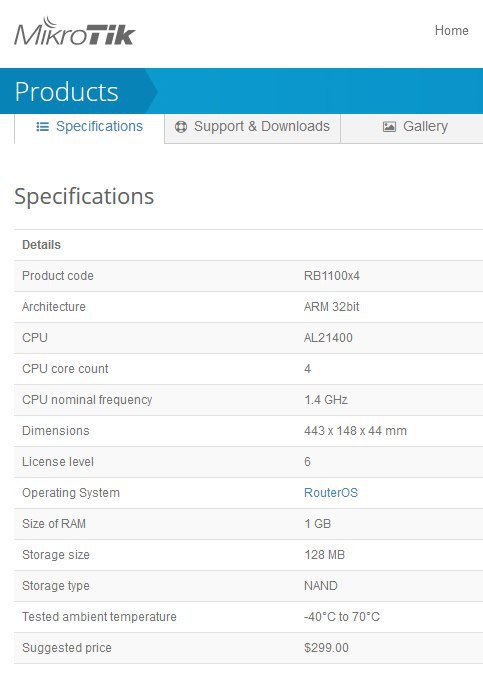Image resolution: width=483 pixels, height=685 pixels.
Task: Click the Support & Downloads lifebuoy icon
Action: (x=181, y=127)
